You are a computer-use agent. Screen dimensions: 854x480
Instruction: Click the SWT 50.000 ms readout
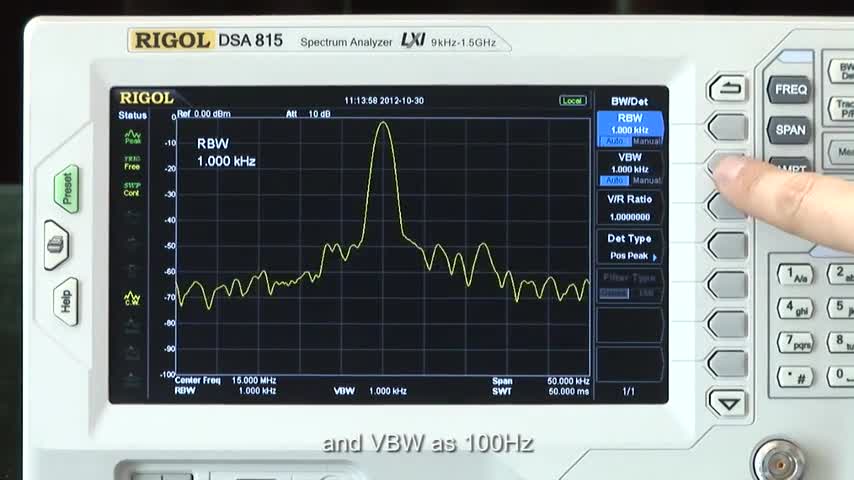[541, 391]
